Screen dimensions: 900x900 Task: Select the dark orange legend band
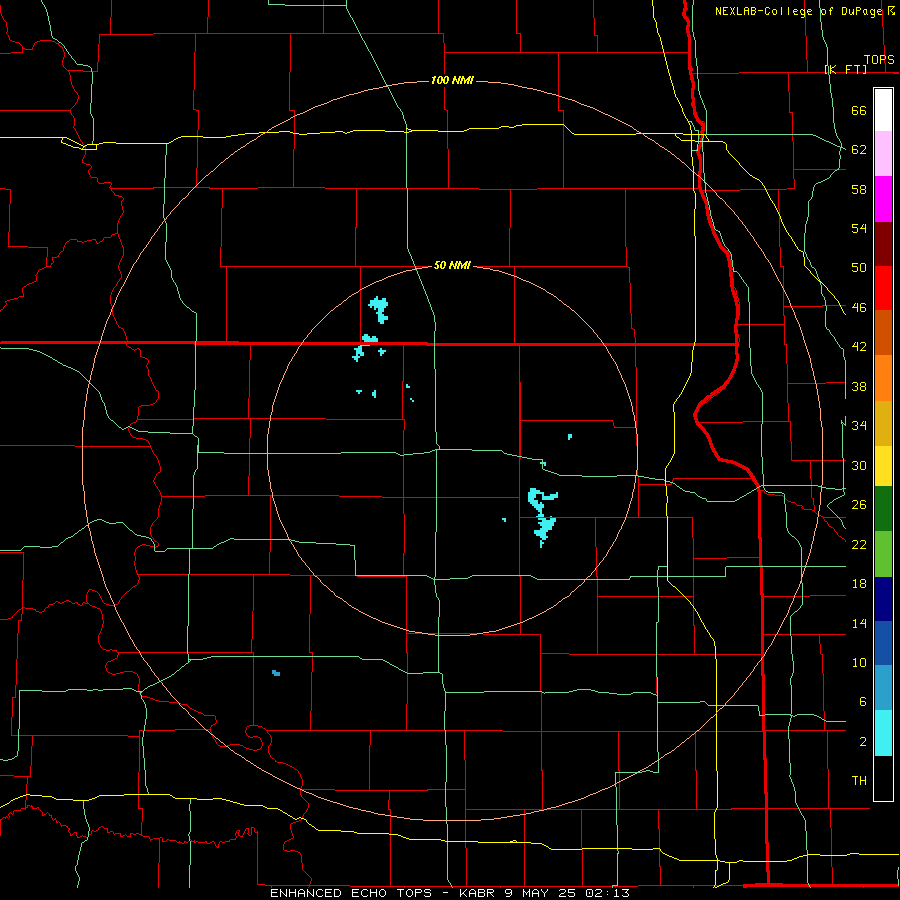click(x=883, y=332)
